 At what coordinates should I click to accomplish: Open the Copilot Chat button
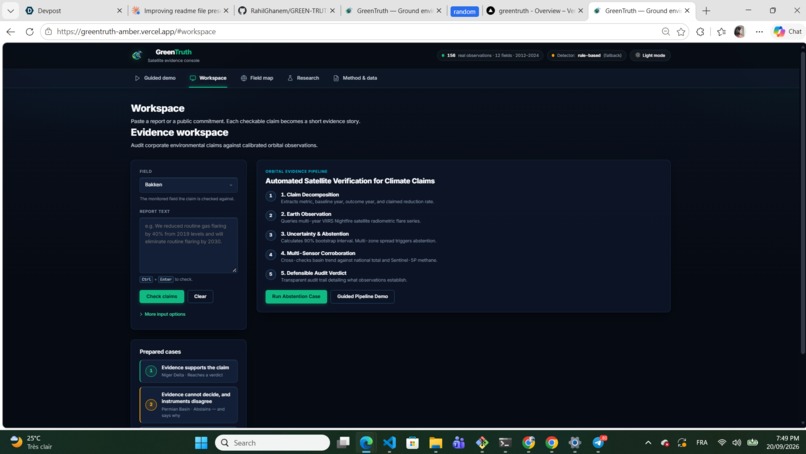click(787, 32)
